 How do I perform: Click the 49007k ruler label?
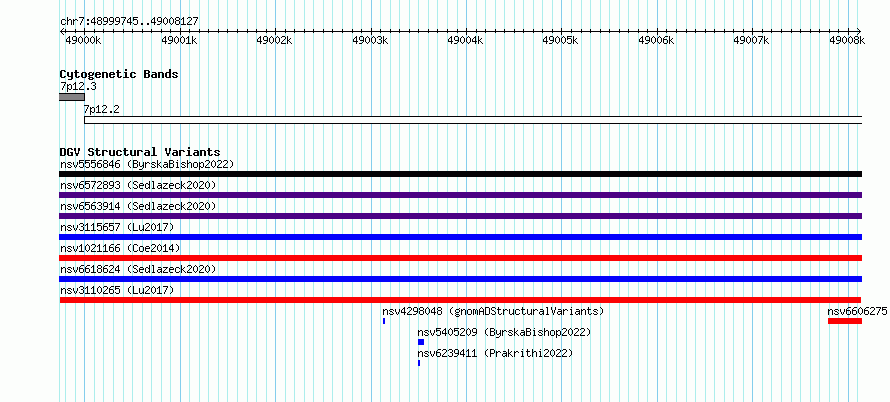(x=752, y=40)
